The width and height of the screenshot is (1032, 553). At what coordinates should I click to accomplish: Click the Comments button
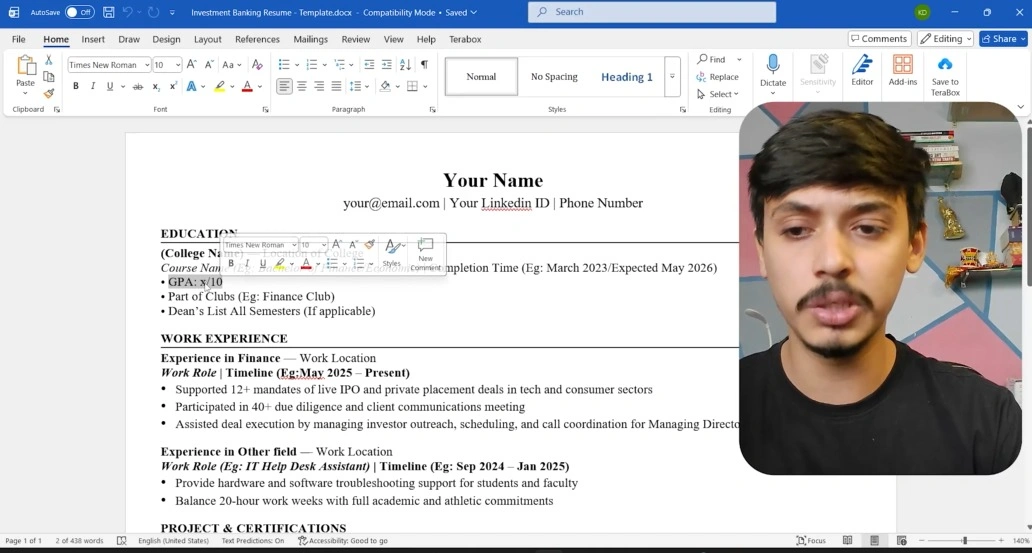(879, 39)
